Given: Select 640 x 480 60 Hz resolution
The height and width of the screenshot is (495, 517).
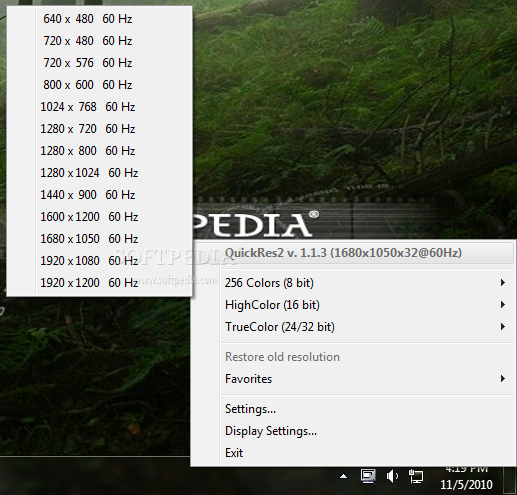Looking at the screenshot, I should [99, 19].
